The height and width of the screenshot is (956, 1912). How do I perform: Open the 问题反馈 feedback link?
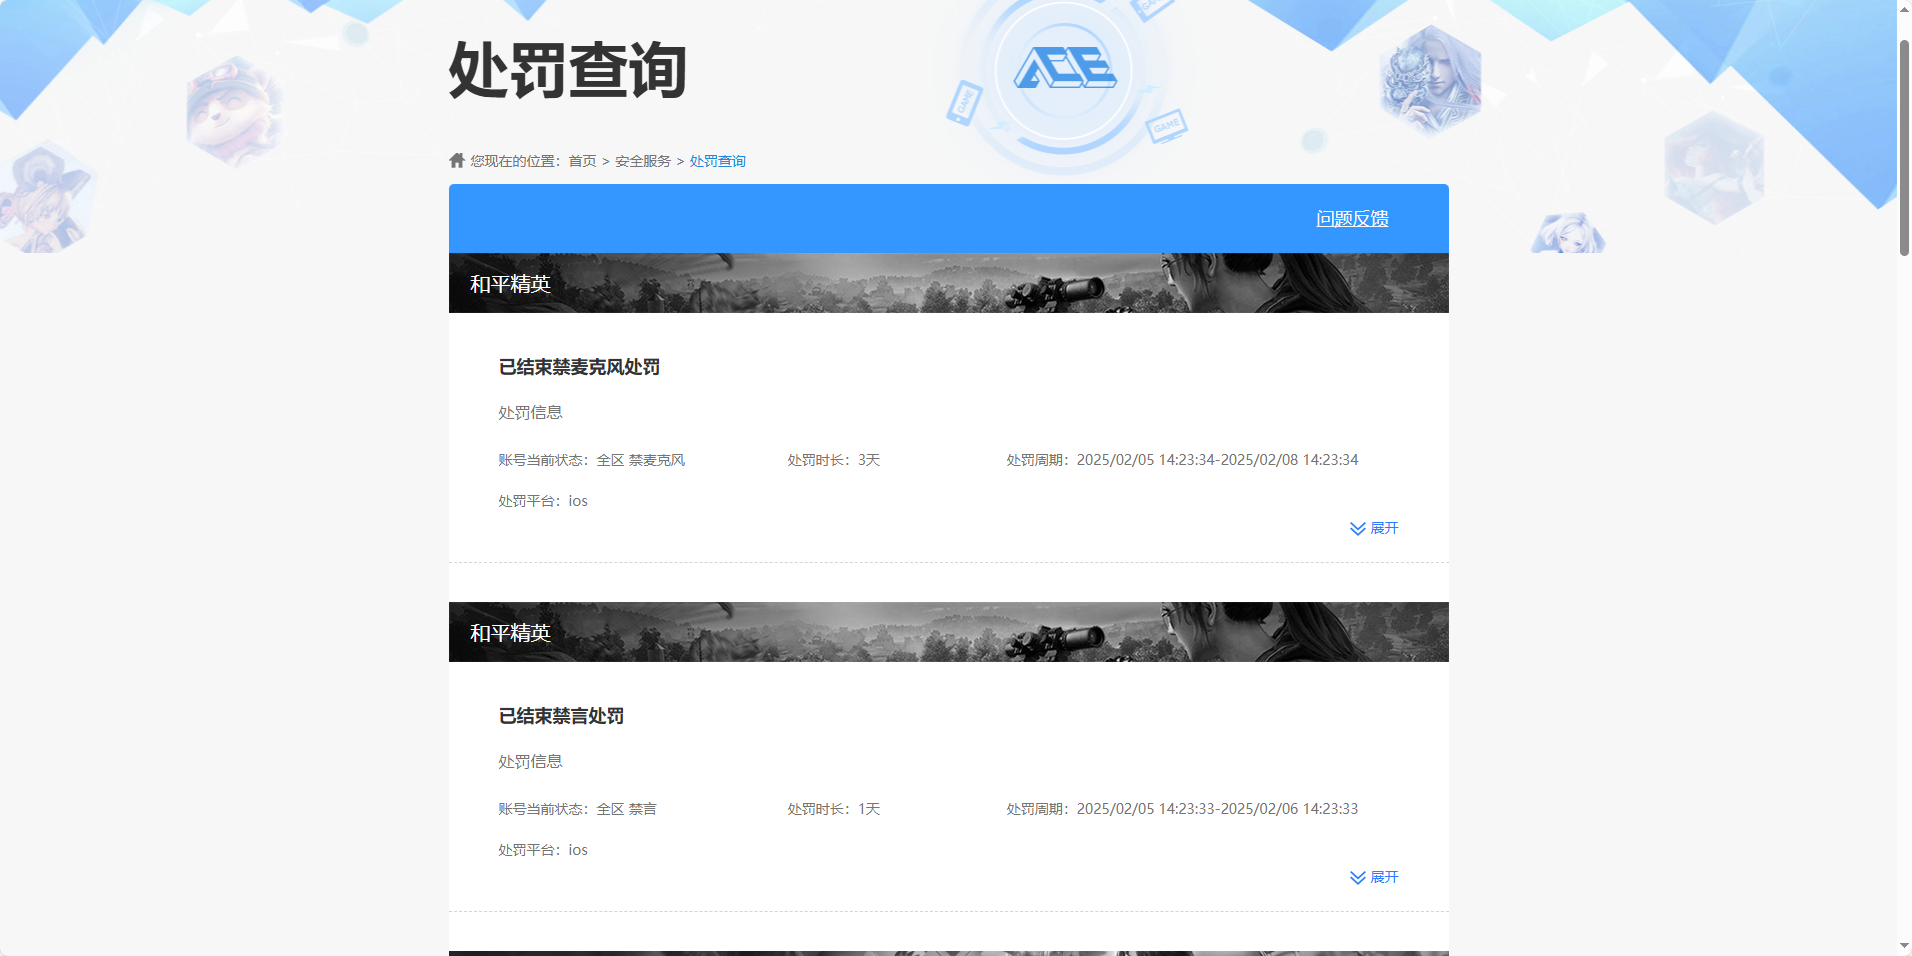[1352, 218]
